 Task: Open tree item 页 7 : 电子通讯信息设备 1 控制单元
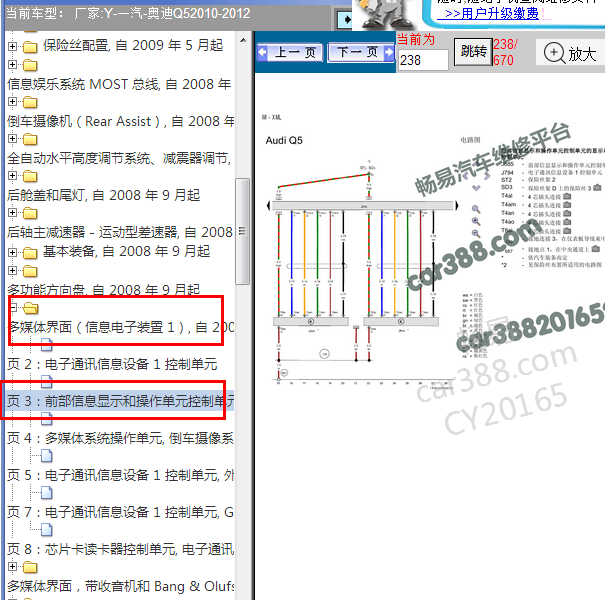120,512
